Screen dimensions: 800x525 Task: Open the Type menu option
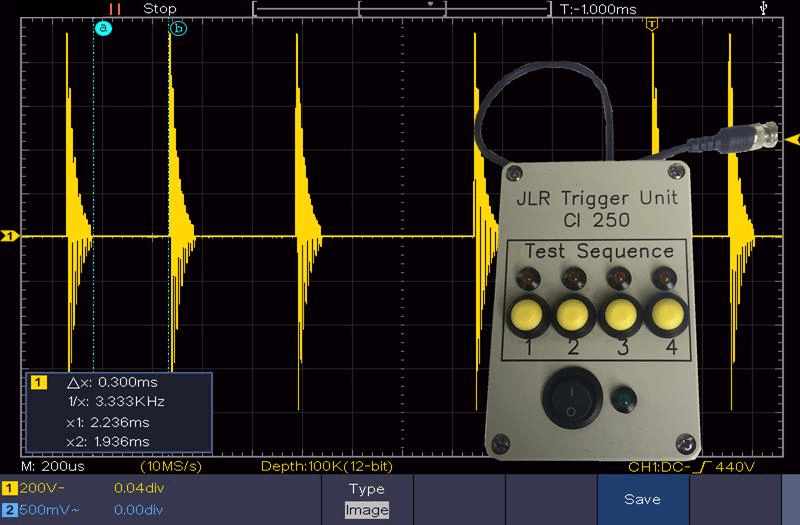click(x=367, y=489)
